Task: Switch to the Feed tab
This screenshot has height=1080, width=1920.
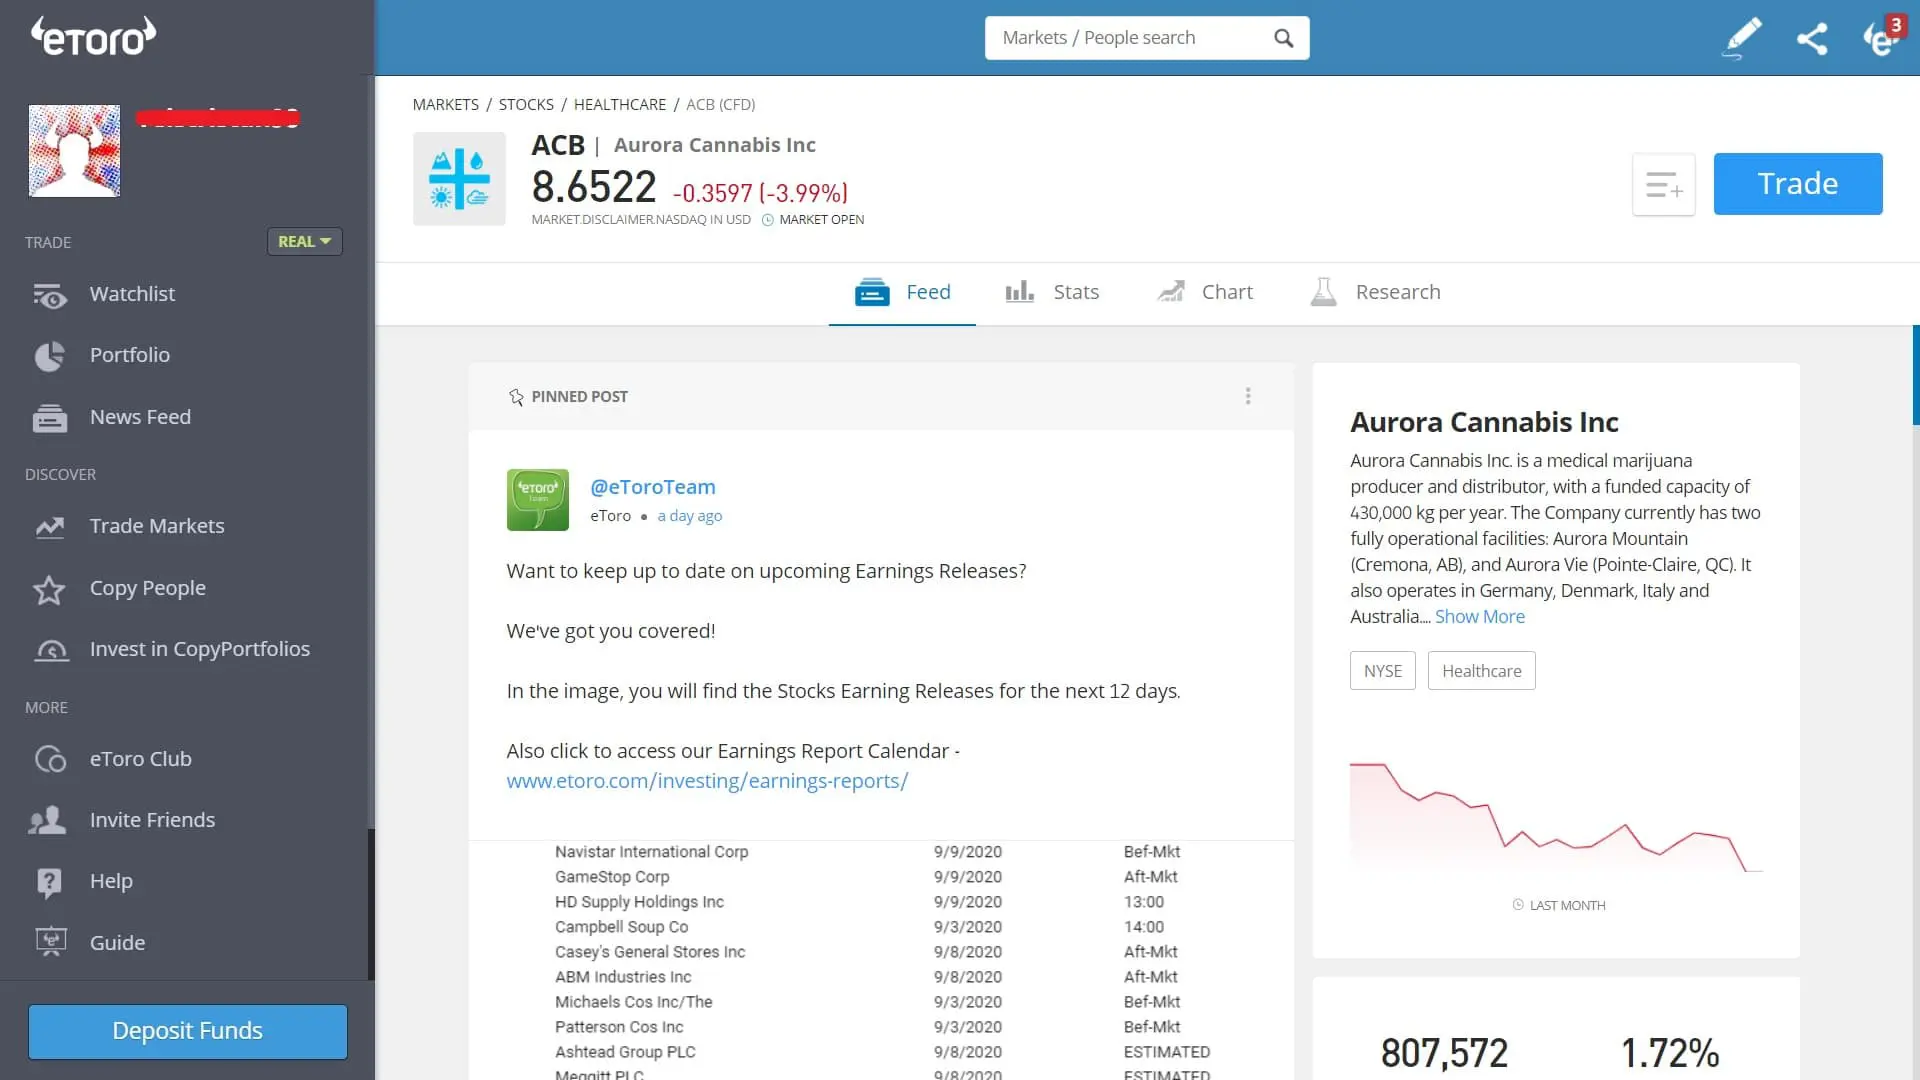Action: pos(902,292)
